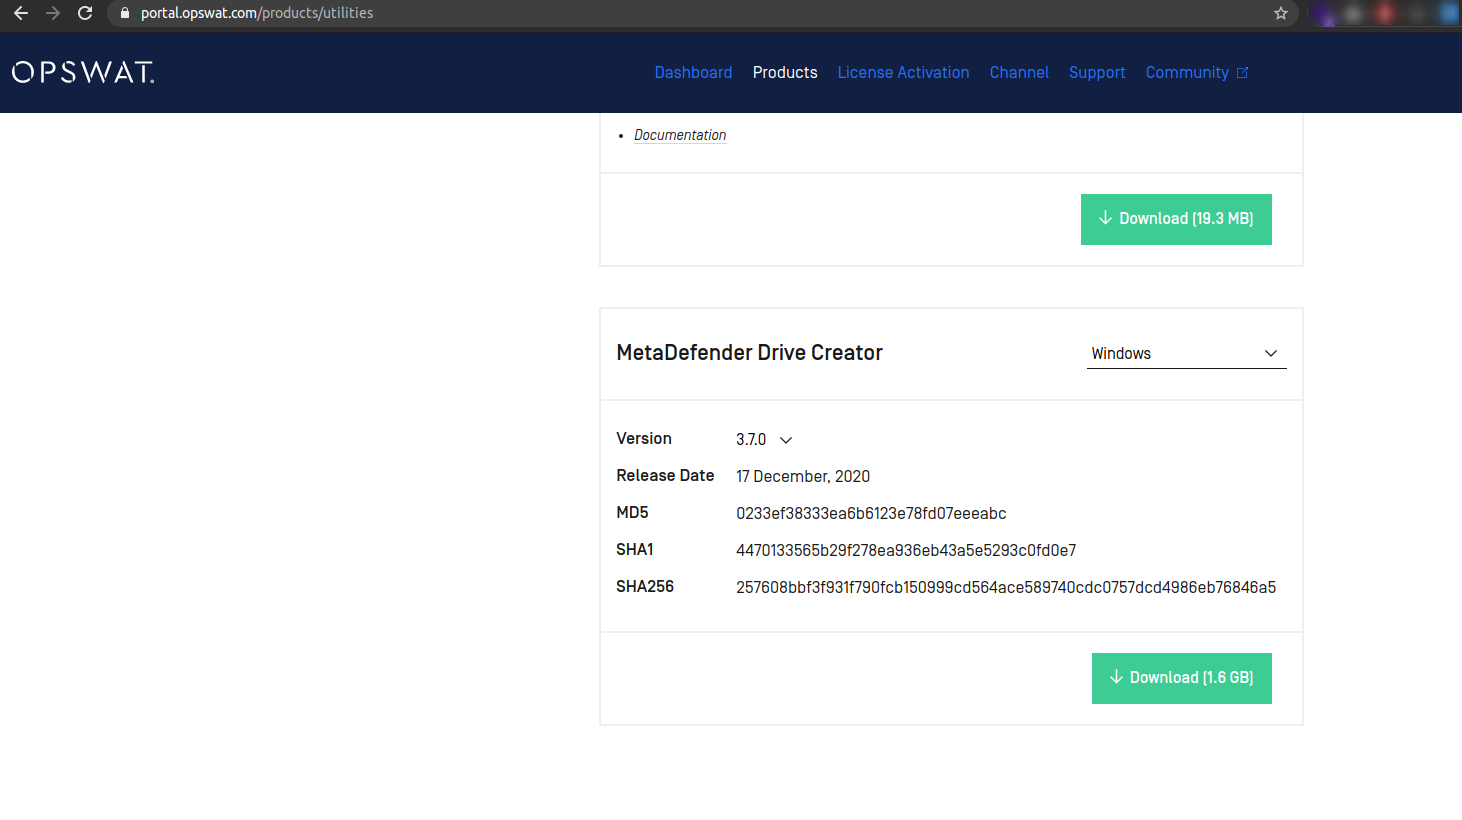This screenshot has width=1462, height=820.
Task: Go to License Activation
Action: 903,72
